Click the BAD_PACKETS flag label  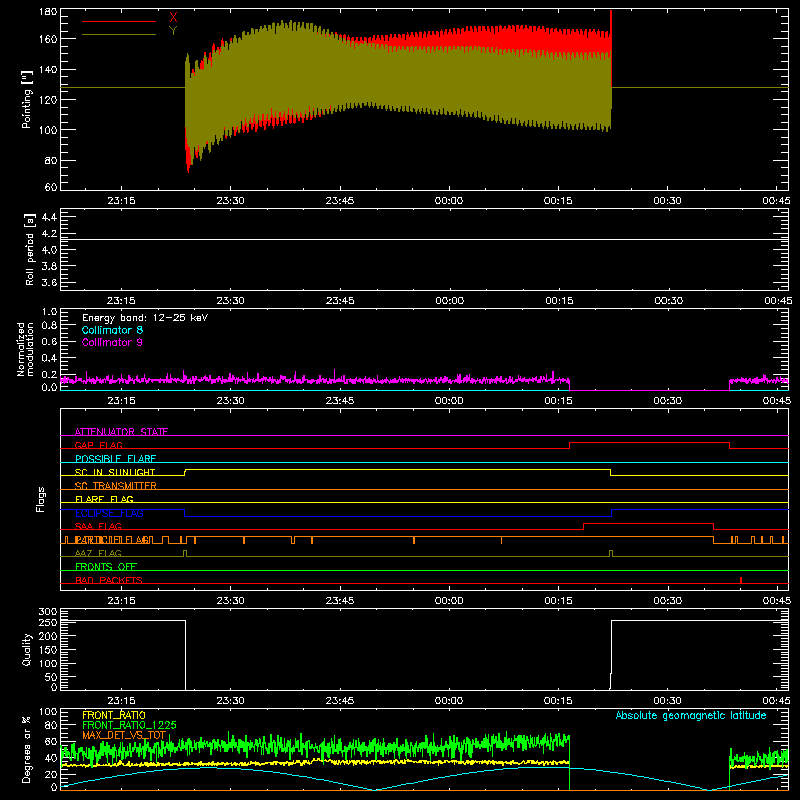tap(109, 580)
